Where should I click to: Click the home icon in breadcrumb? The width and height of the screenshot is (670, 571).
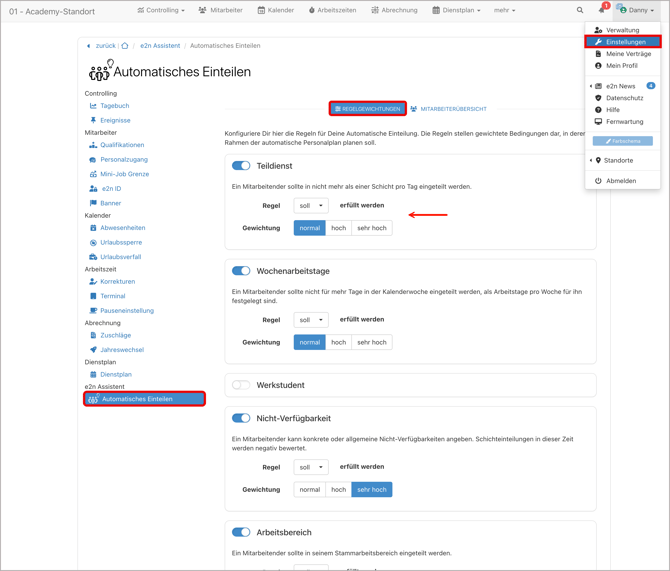125,46
